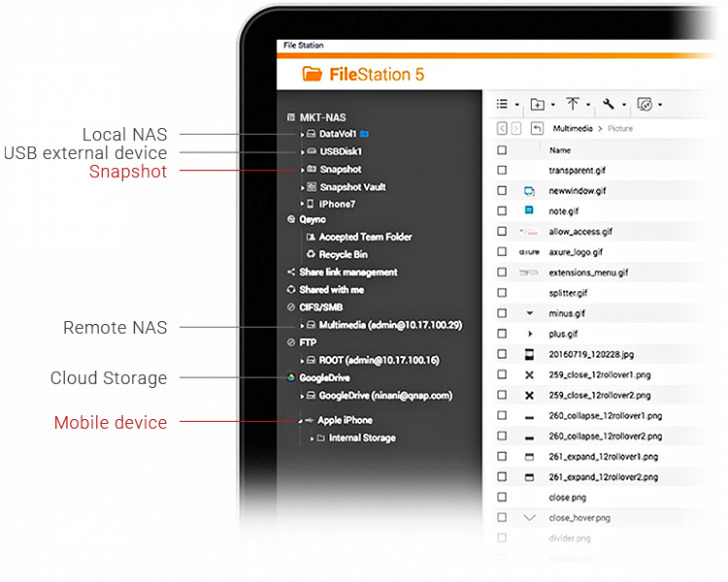Viewport: 728px width, 582px height.
Task: Click the create new folder icon
Action: tap(537, 104)
